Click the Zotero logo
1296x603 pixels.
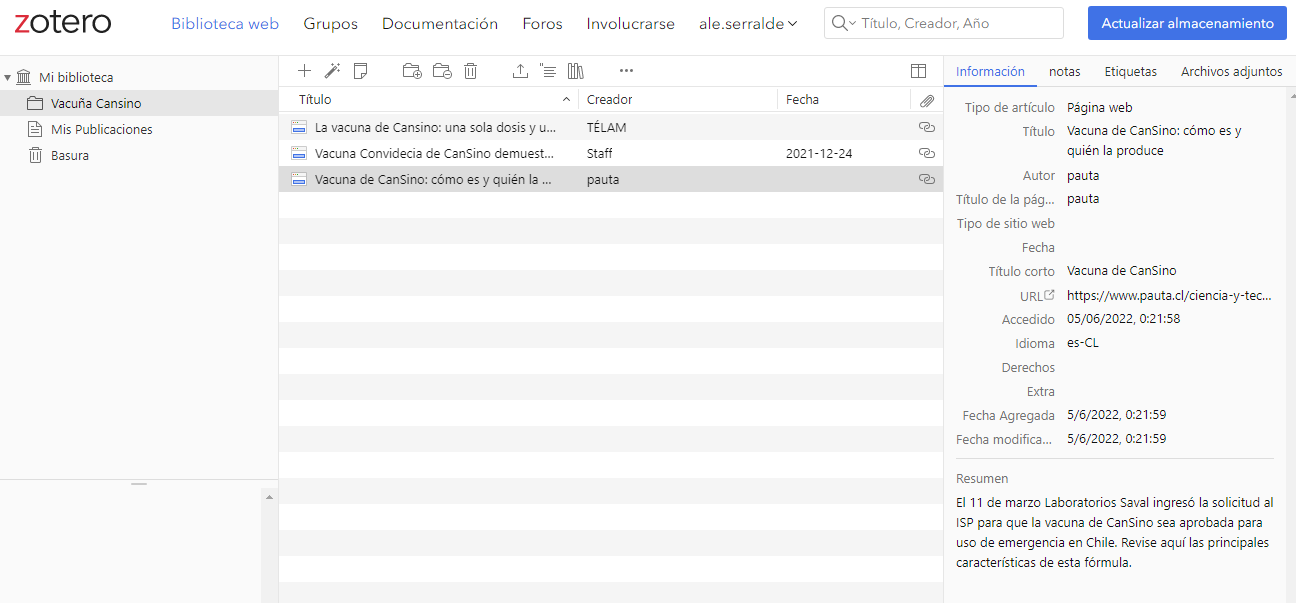[63, 22]
